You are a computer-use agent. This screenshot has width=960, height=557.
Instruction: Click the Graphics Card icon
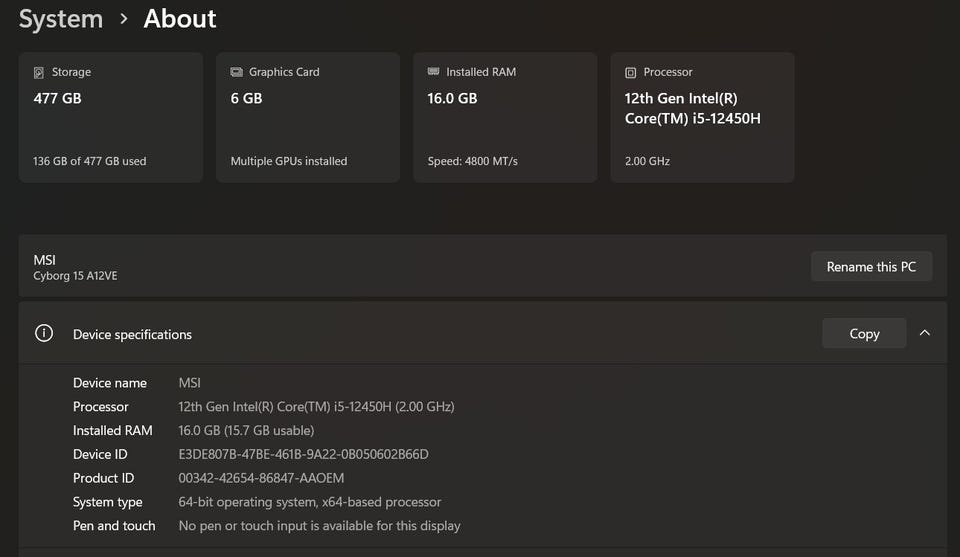236,72
